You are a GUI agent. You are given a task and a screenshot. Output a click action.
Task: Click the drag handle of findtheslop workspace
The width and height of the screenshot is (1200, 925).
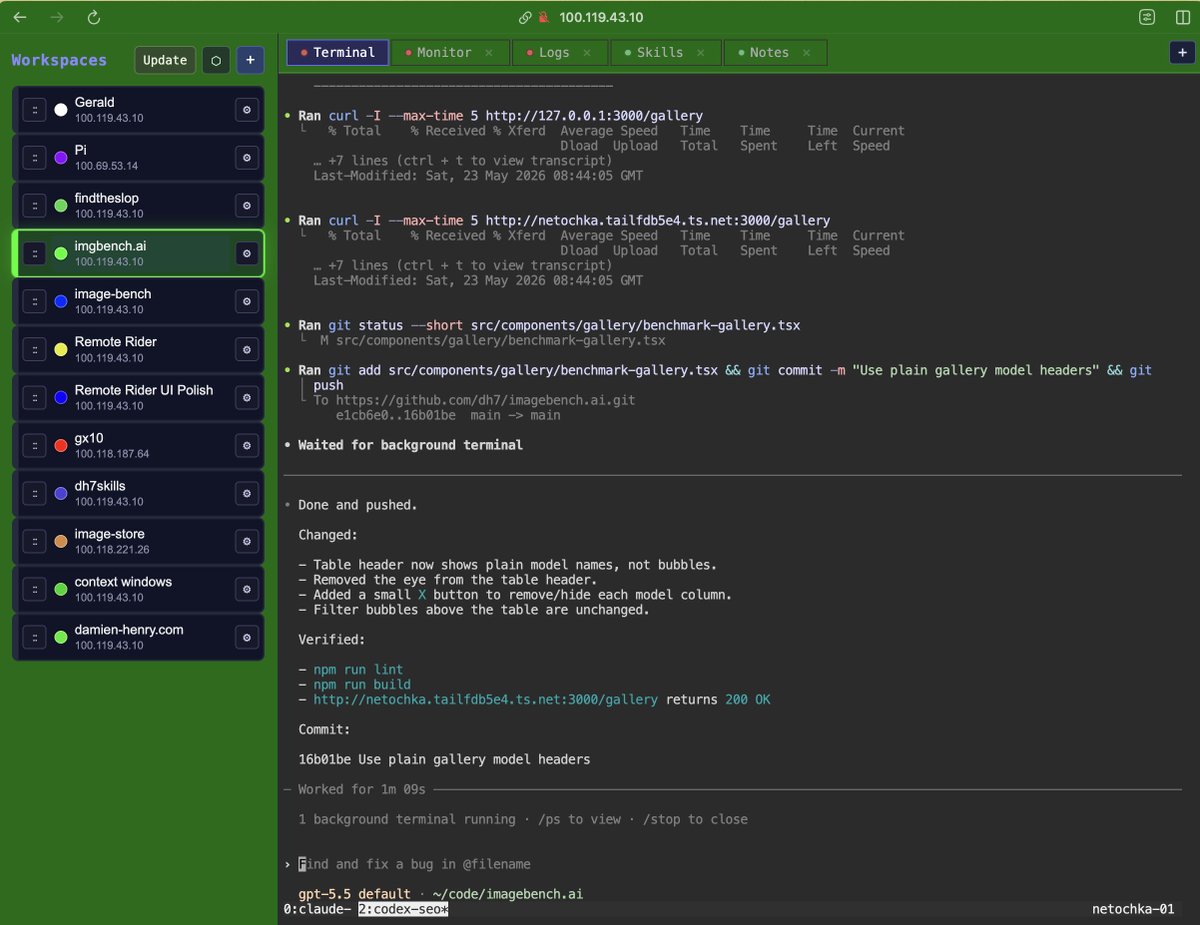coord(34,206)
